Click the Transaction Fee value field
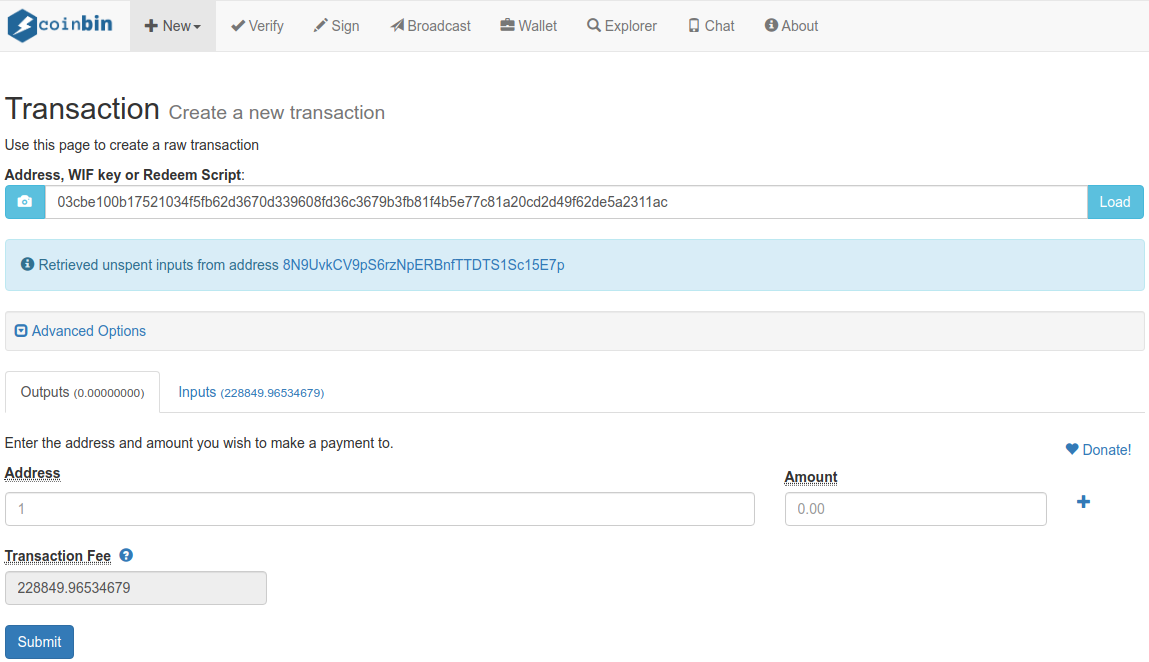The height and width of the screenshot is (662, 1149). tap(136, 588)
